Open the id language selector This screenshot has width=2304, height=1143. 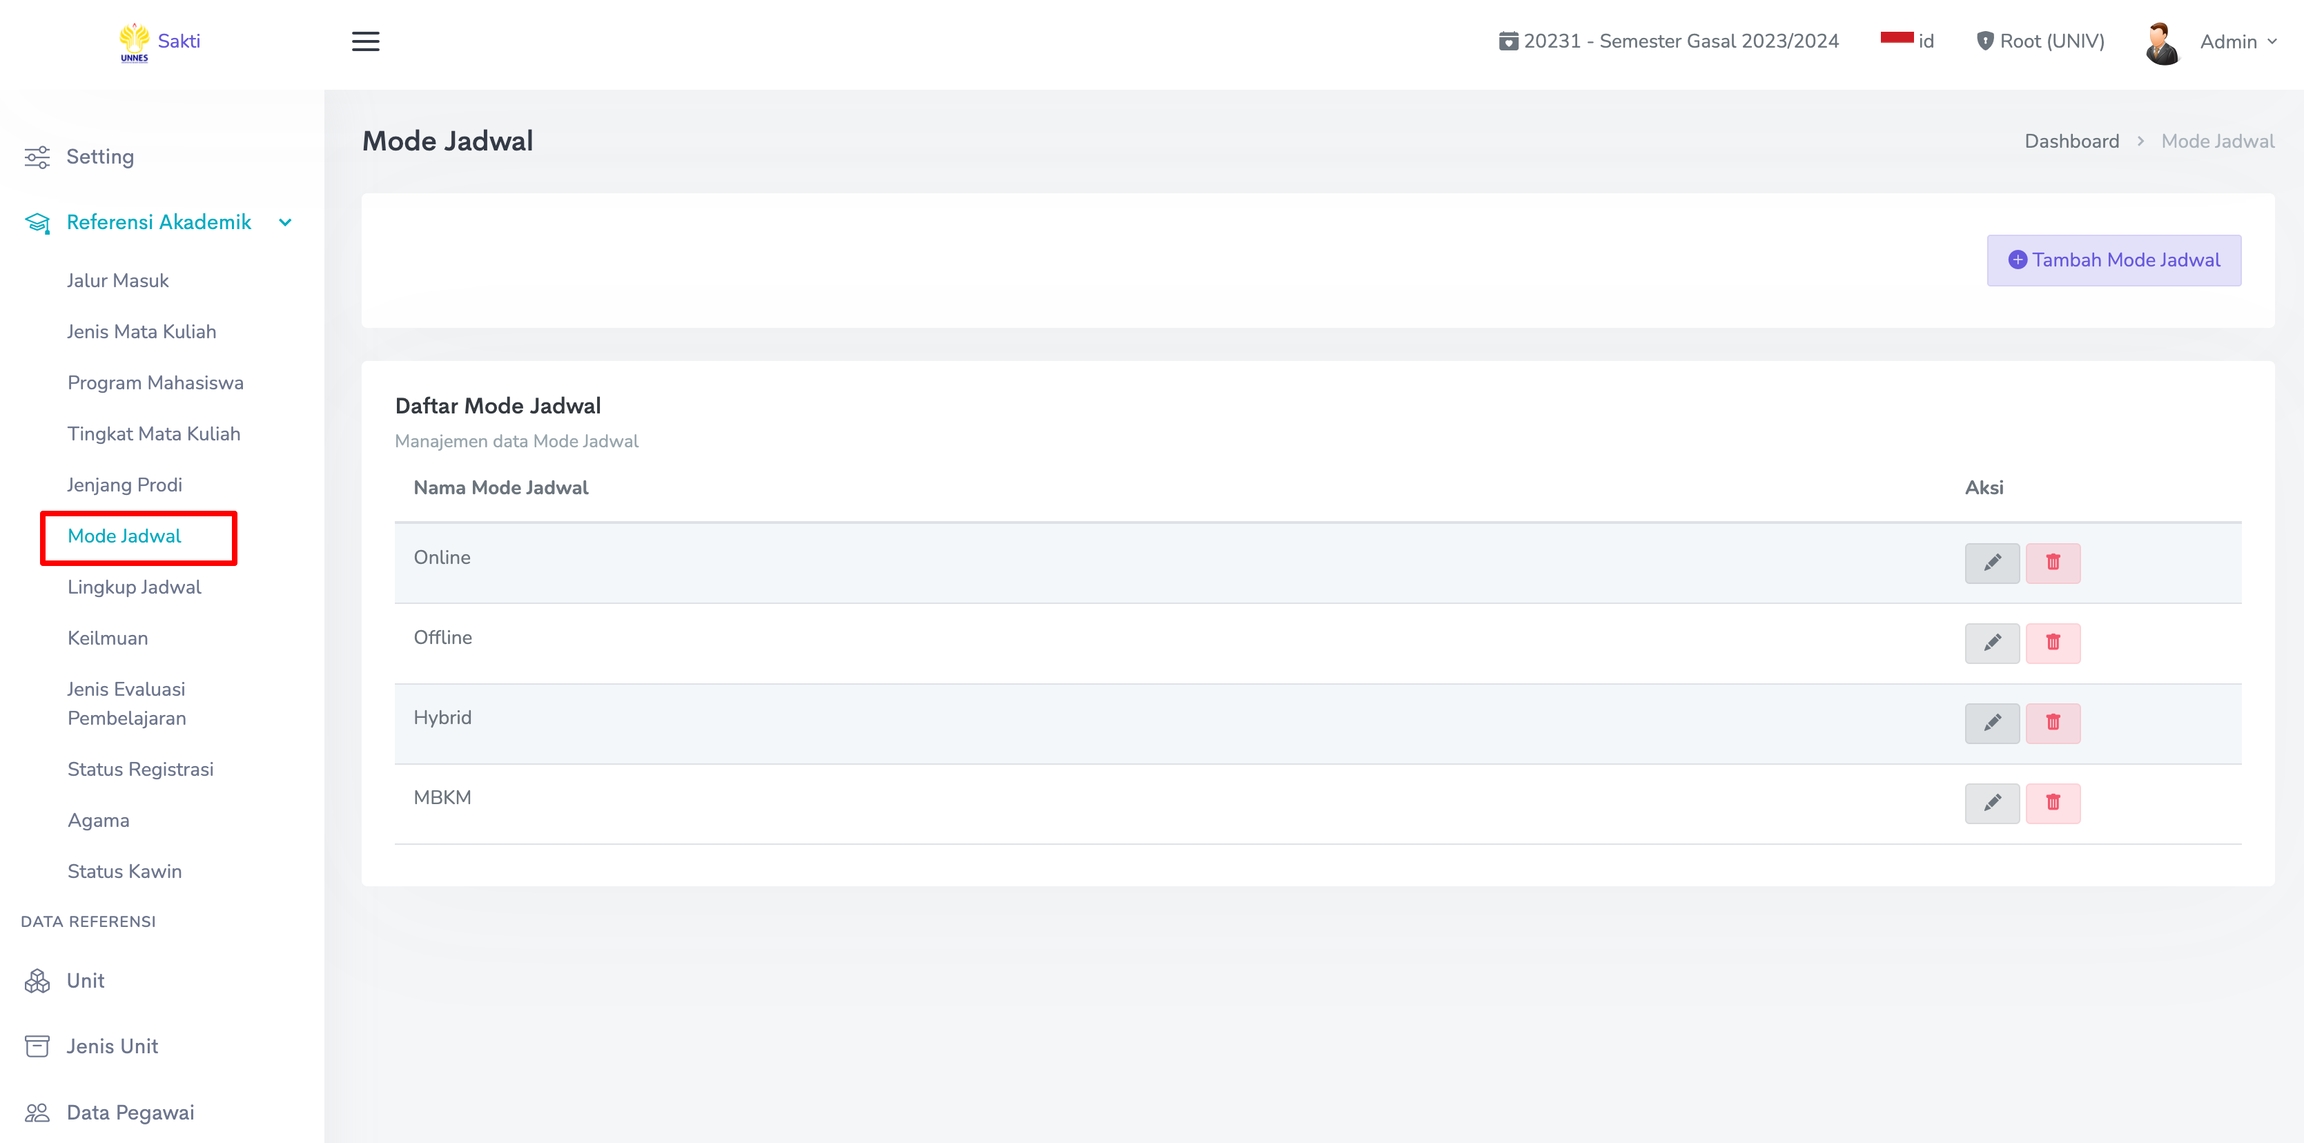pyautogui.click(x=1907, y=41)
